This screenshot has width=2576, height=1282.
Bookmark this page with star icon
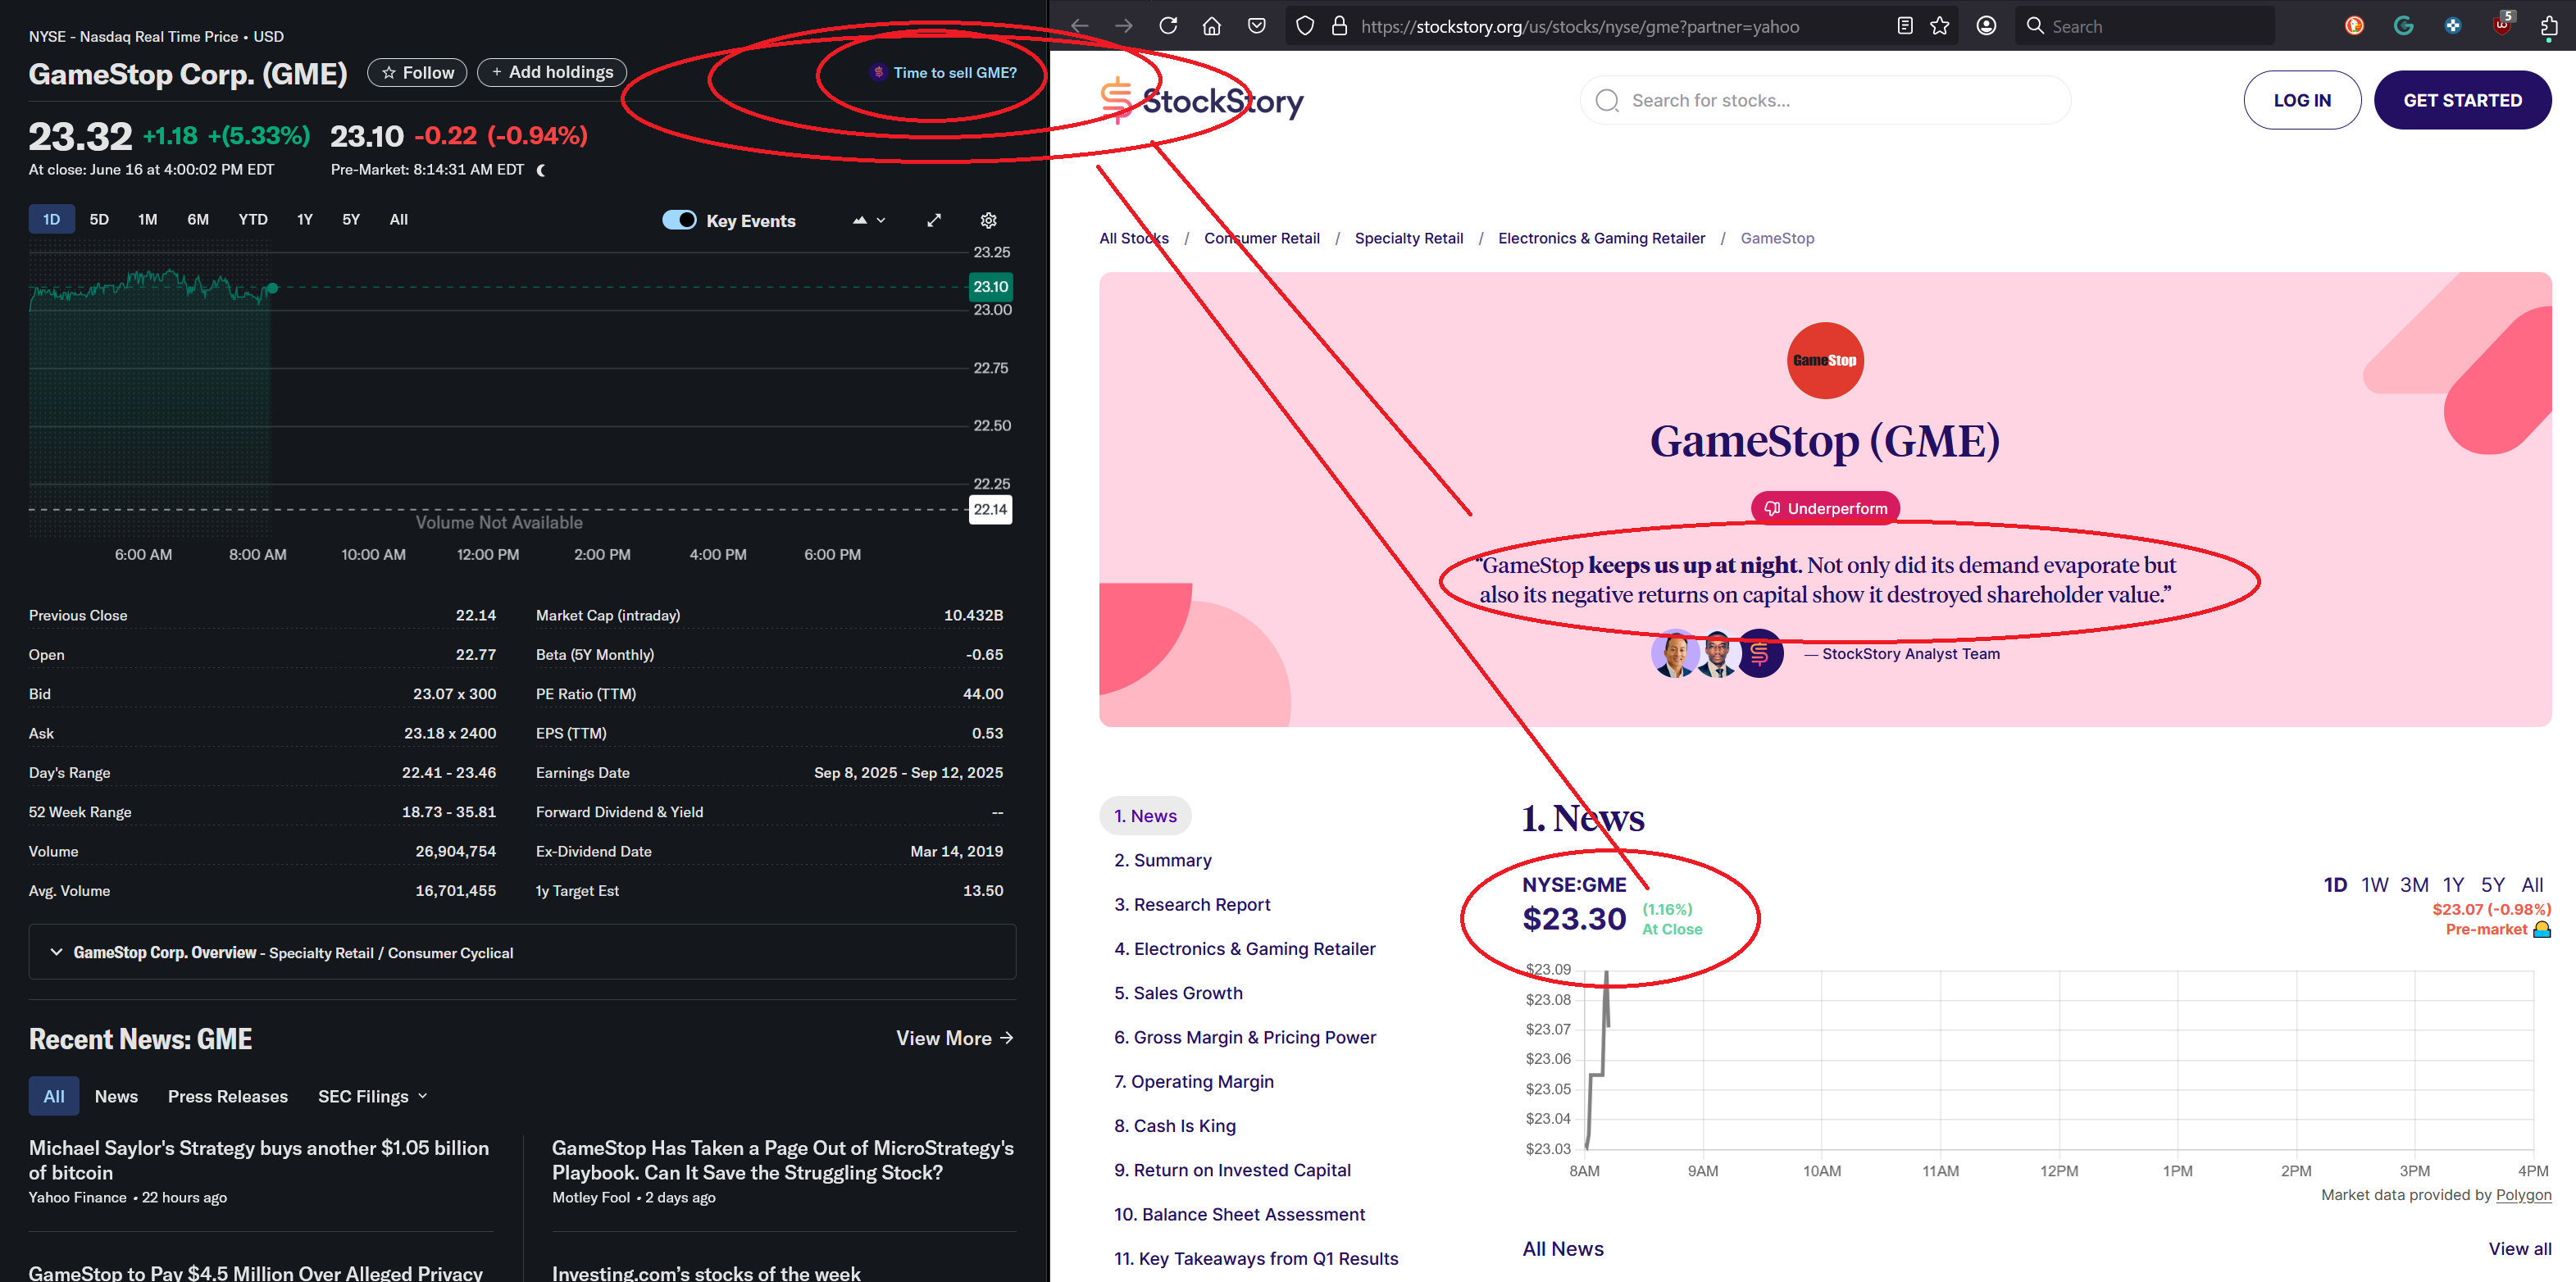[x=1940, y=26]
